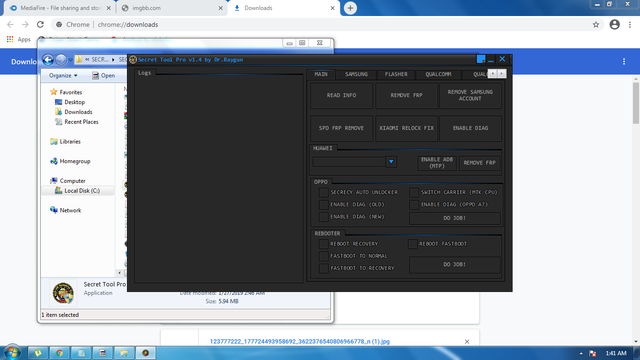Open Explorer recent pages dropdown arrow
Viewport: 640px width, 360px height.
(x=70, y=60)
